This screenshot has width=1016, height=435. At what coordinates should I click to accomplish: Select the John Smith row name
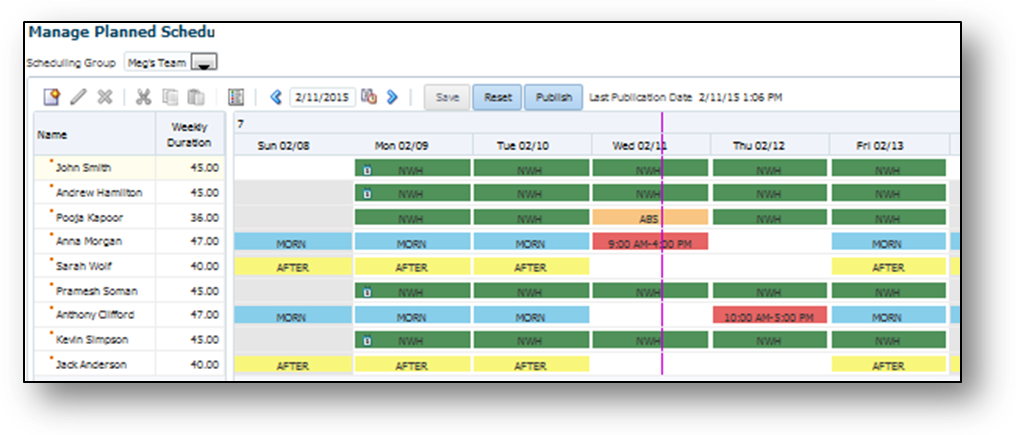(82, 168)
